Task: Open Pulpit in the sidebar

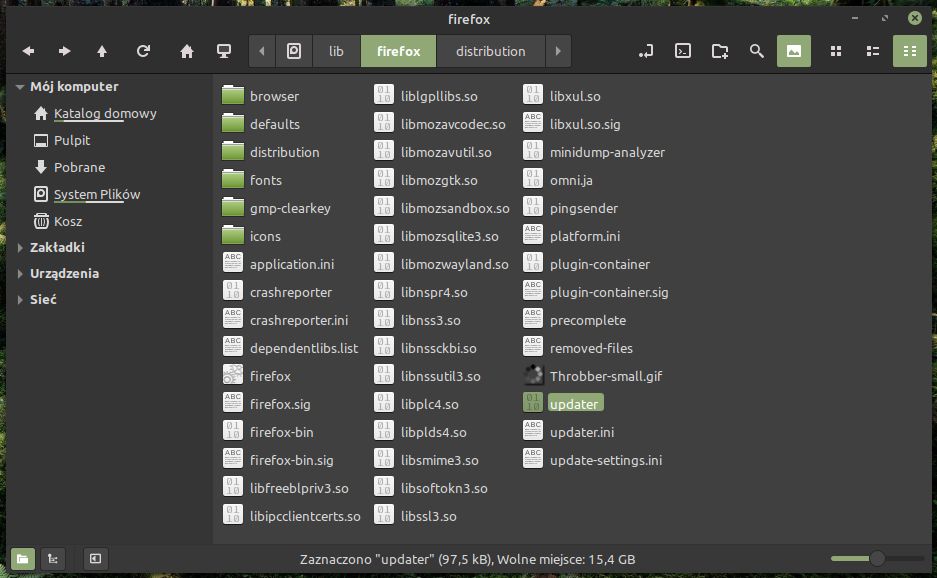Action: 62,140
